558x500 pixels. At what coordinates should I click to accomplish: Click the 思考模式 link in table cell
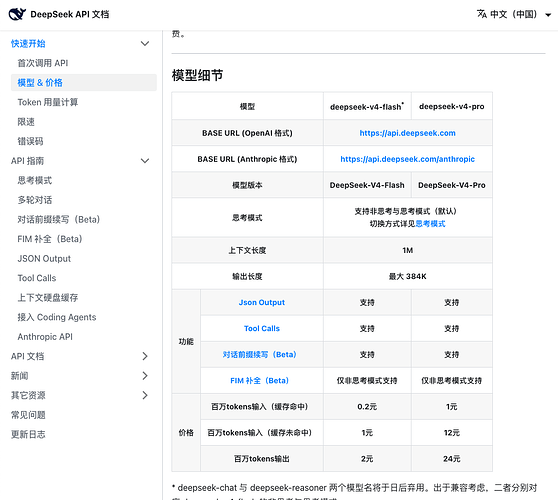430,224
